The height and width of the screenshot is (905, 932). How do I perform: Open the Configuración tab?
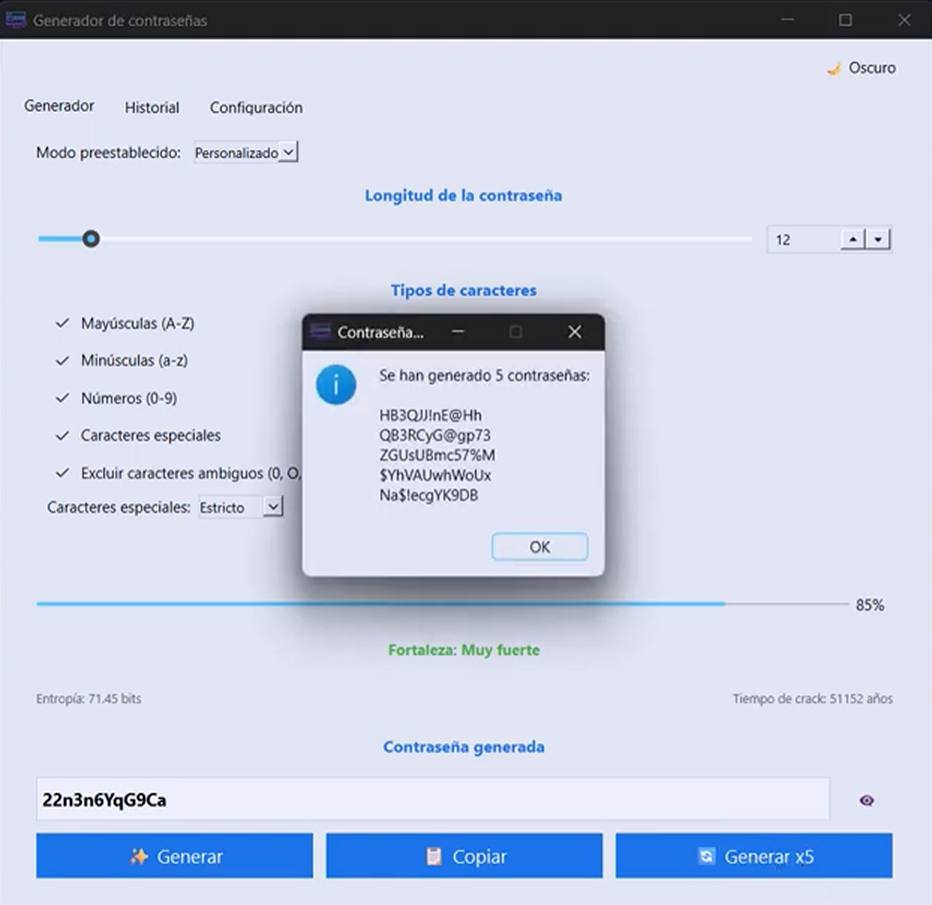(256, 108)
